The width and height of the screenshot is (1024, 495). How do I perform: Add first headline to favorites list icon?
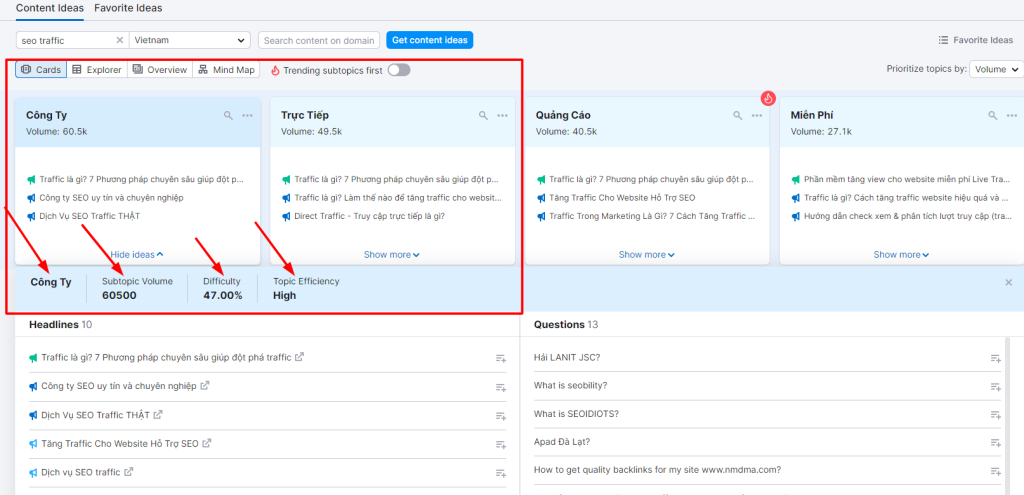click(500, 358)
